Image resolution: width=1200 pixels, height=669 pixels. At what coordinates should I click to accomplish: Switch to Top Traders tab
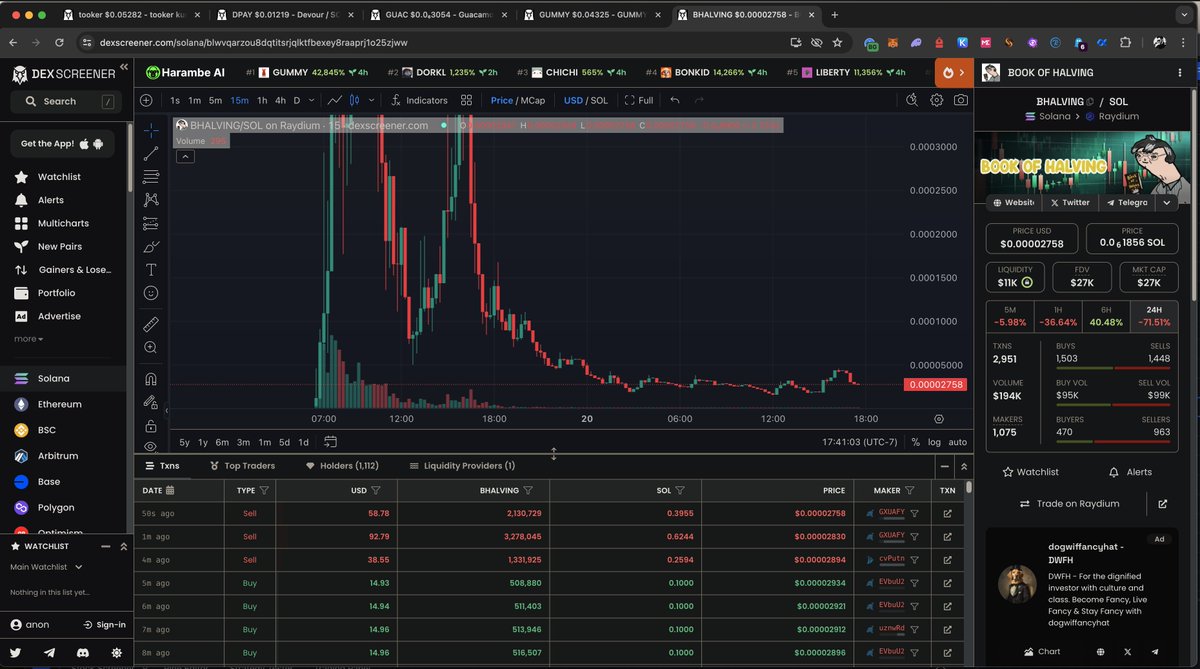click(243, 466)
